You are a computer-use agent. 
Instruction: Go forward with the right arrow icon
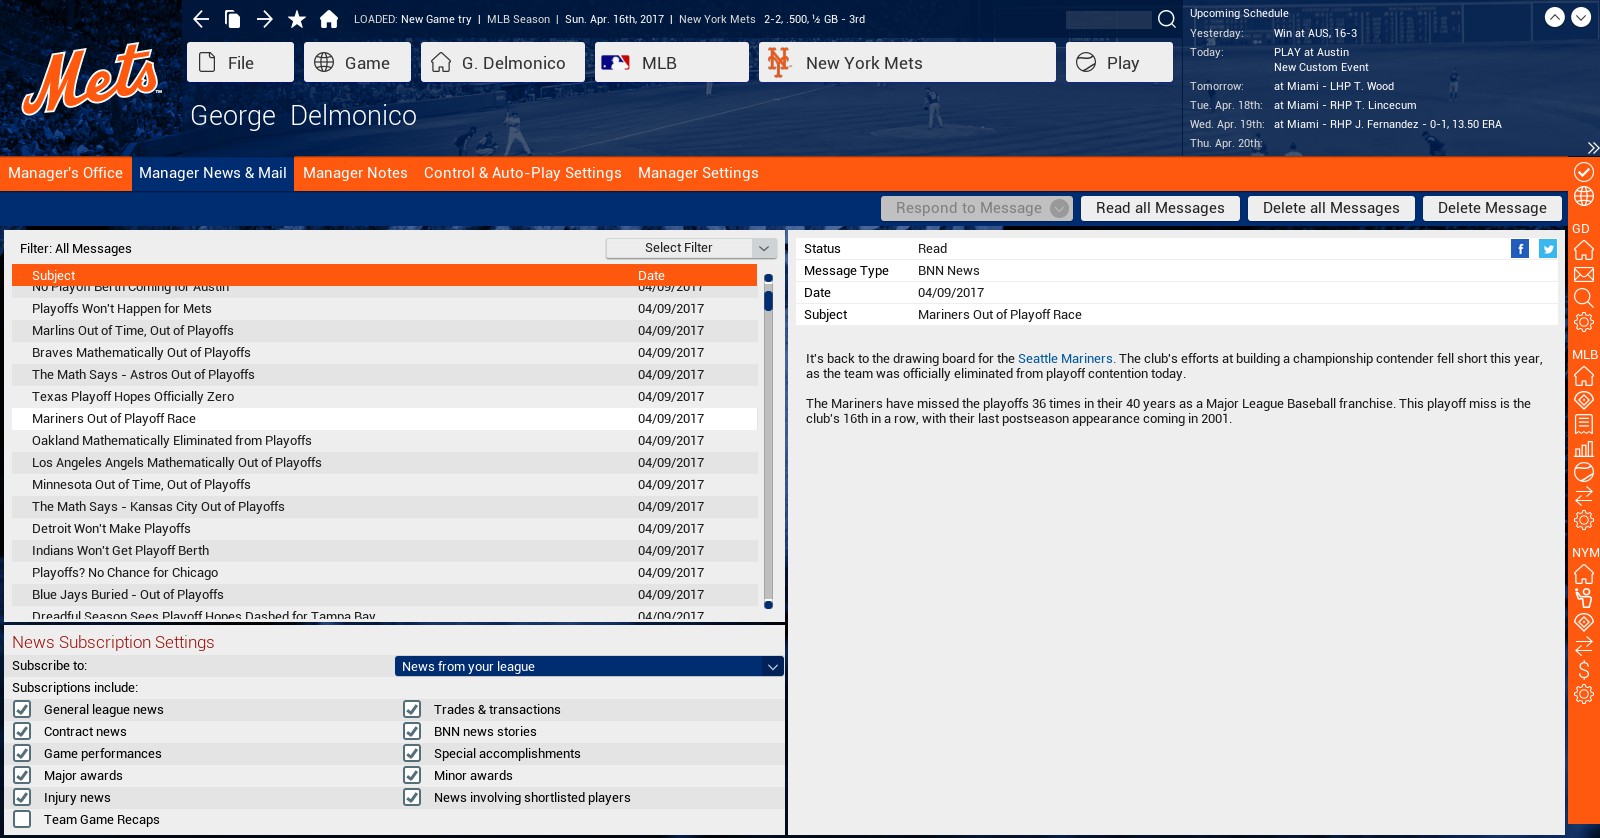pos(265,19)
